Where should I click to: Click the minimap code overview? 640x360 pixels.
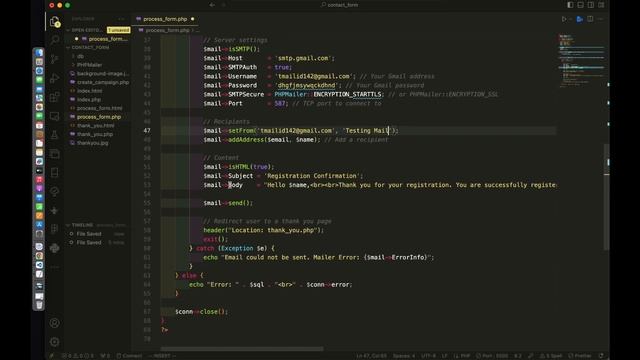[581, 60]
